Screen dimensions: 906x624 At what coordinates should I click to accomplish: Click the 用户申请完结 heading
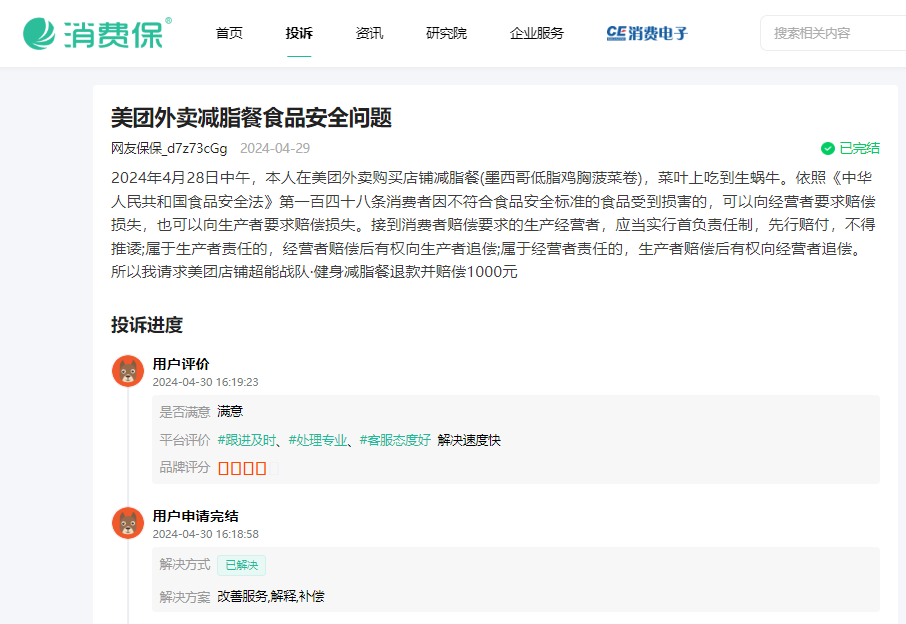(x=195, y=516)
